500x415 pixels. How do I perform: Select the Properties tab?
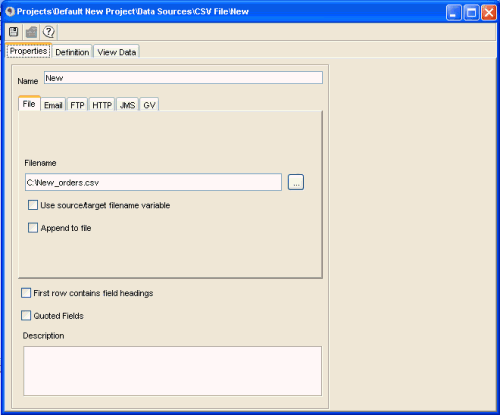point(28,51)
